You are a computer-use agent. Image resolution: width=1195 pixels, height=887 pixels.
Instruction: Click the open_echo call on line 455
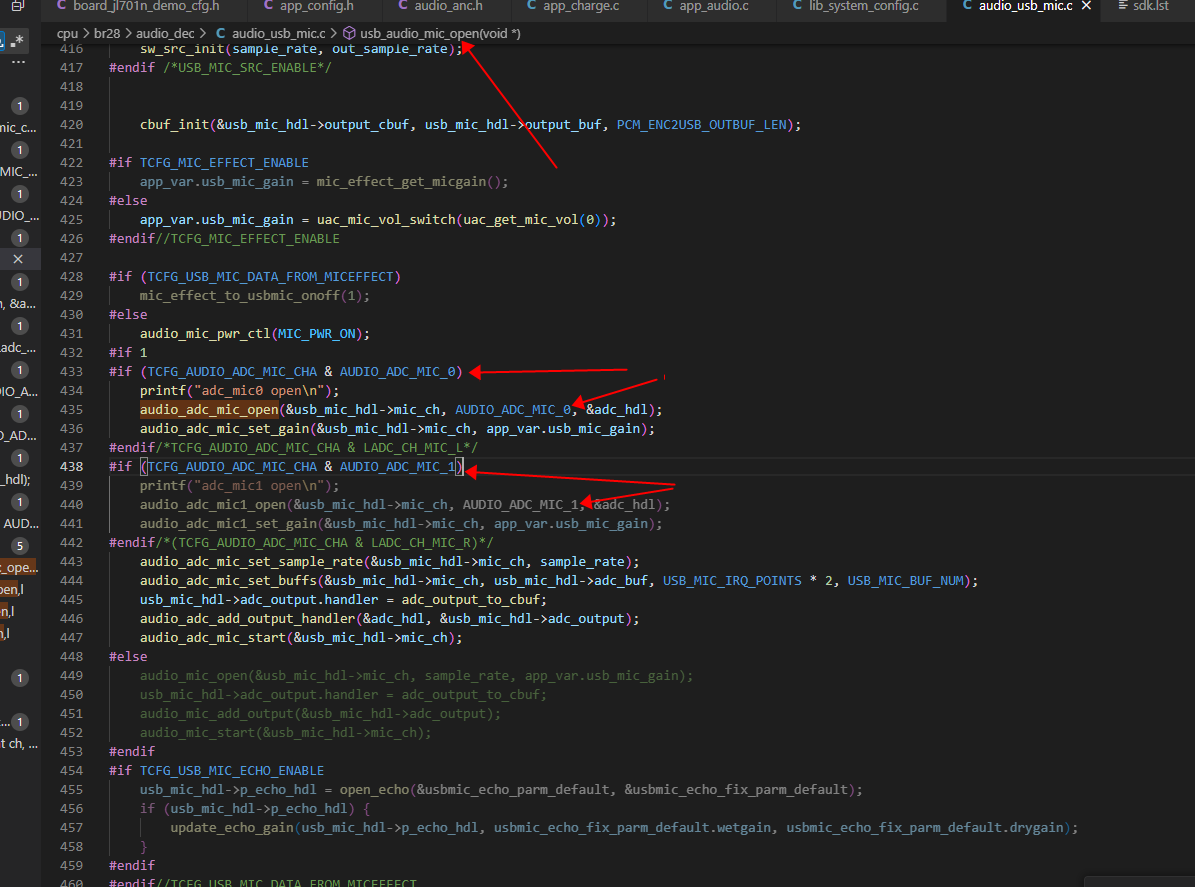pos(374,789)
